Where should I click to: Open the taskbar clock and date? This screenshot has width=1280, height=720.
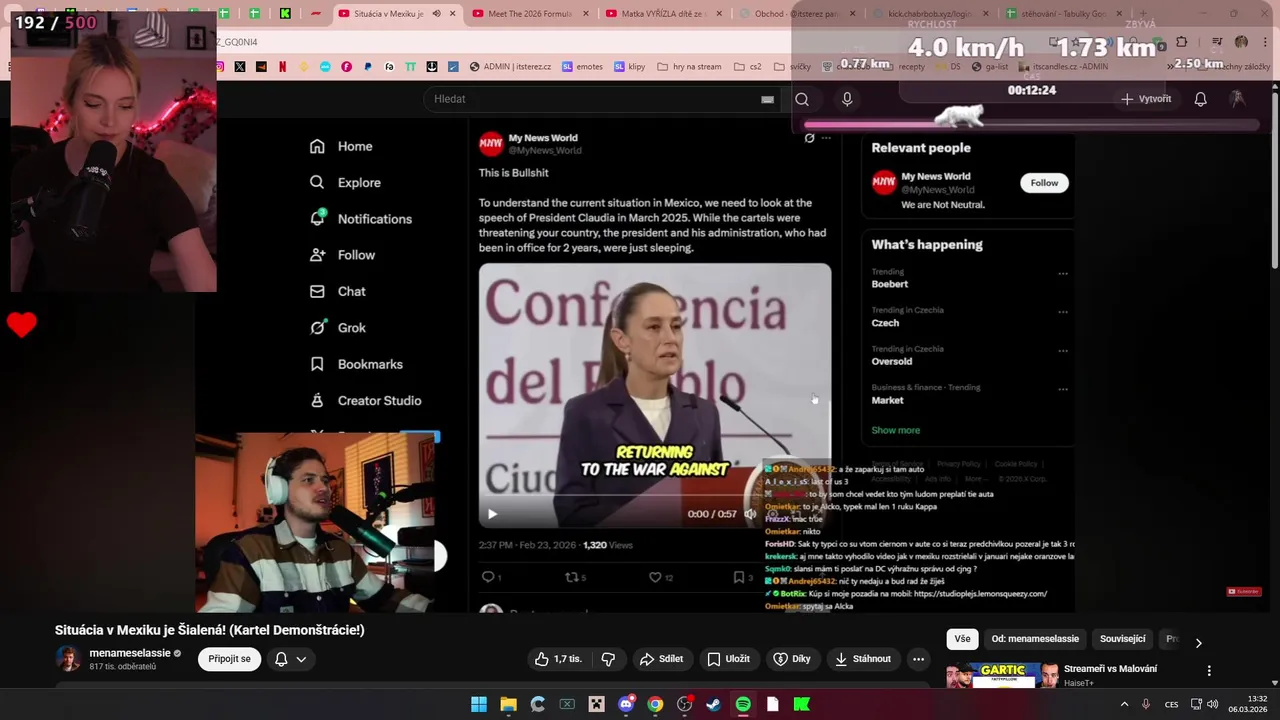click(1249, 704)
